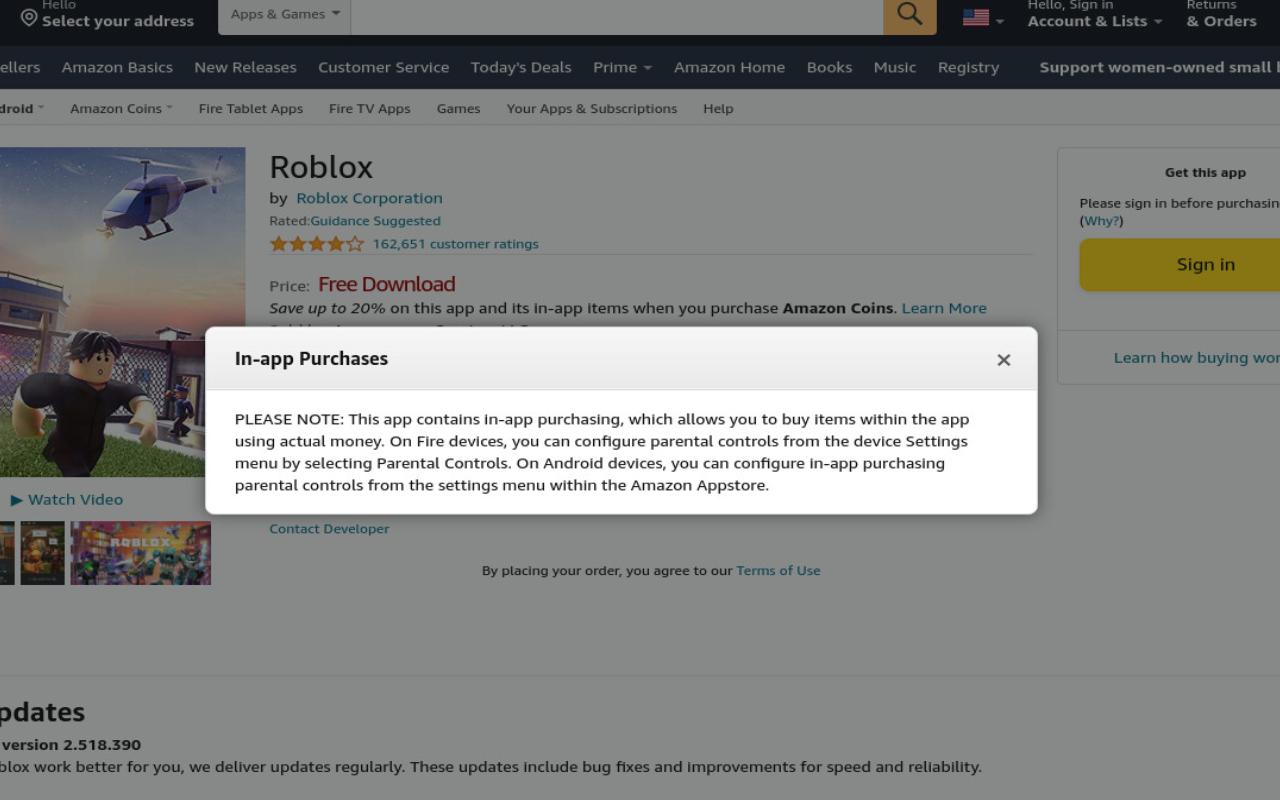Click the main Roblox helicopter image
The width and height of the screenshot is (1280, 800).
[122, 312]
